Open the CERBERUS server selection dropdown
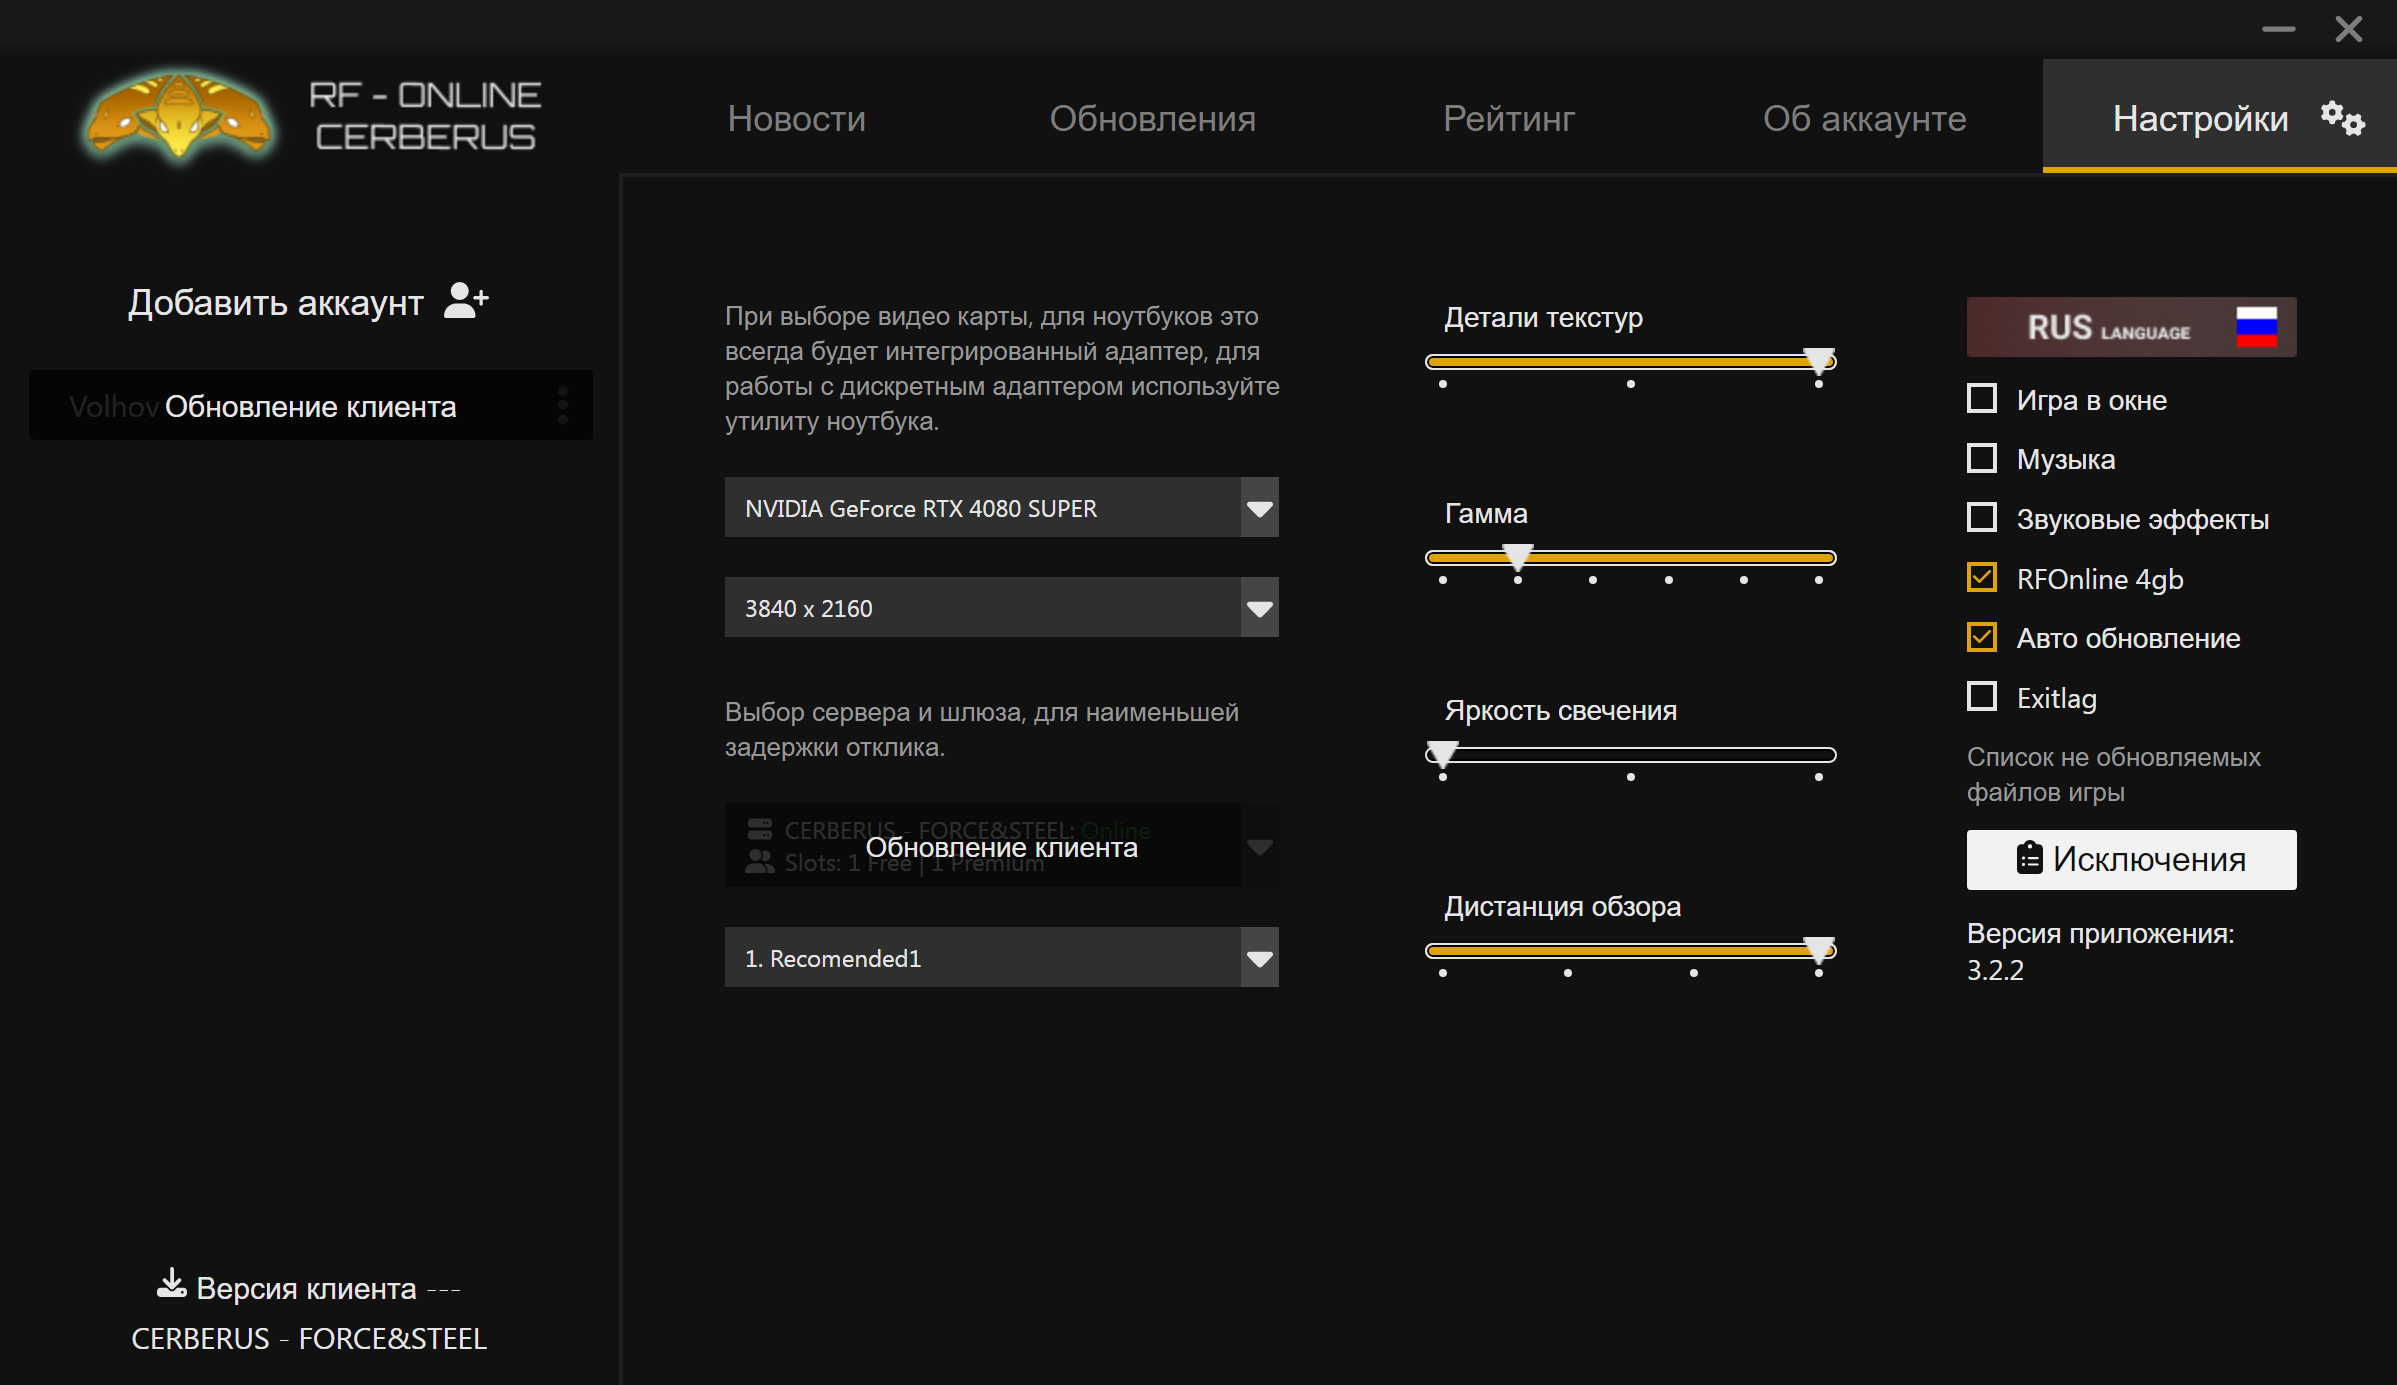Screen dimensions: 2397x1385 point(1001,846)
